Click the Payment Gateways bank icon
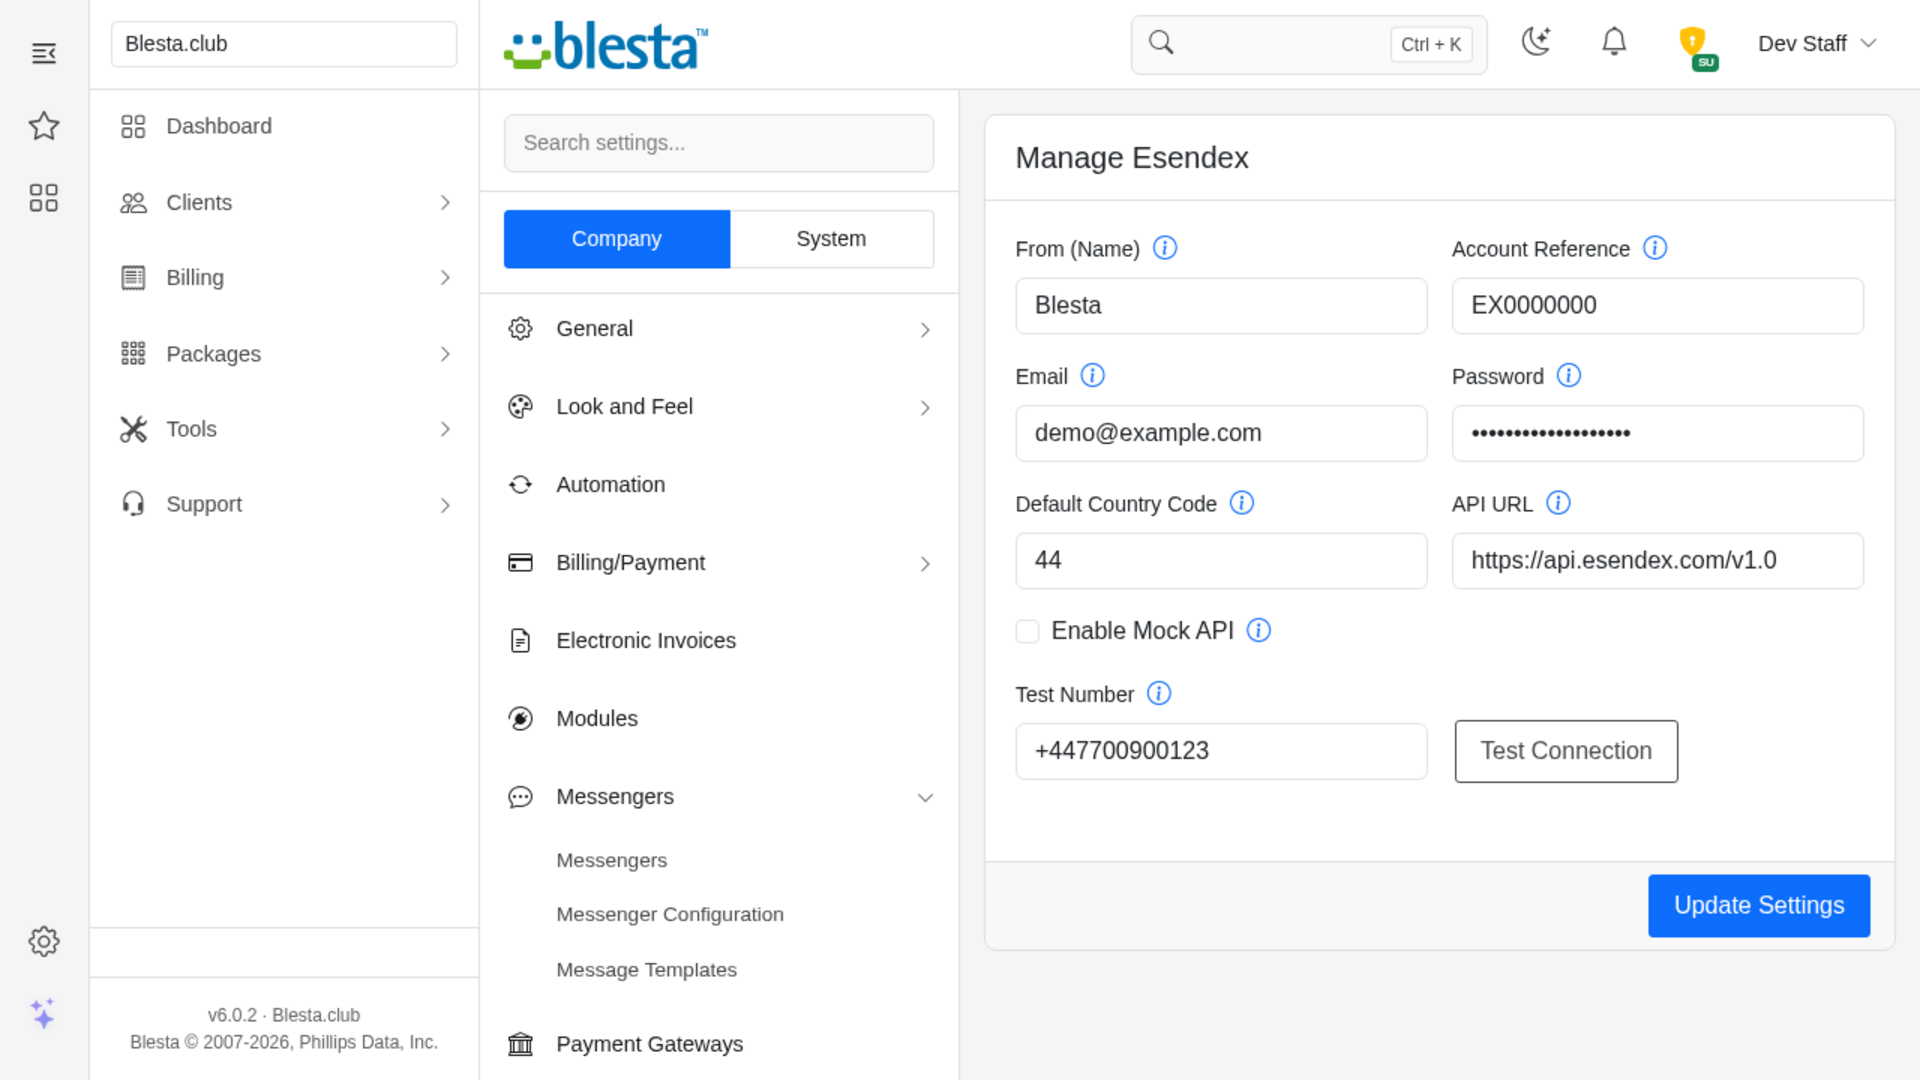 (x=520, y=1044)
